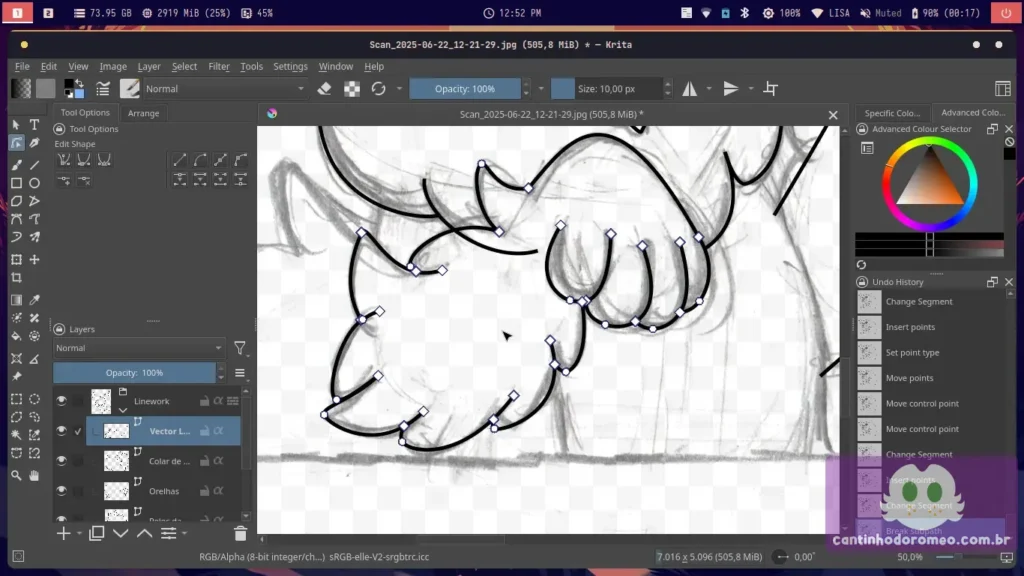
Task: Select the Freehand Brush tool
Action: point(16,165)
